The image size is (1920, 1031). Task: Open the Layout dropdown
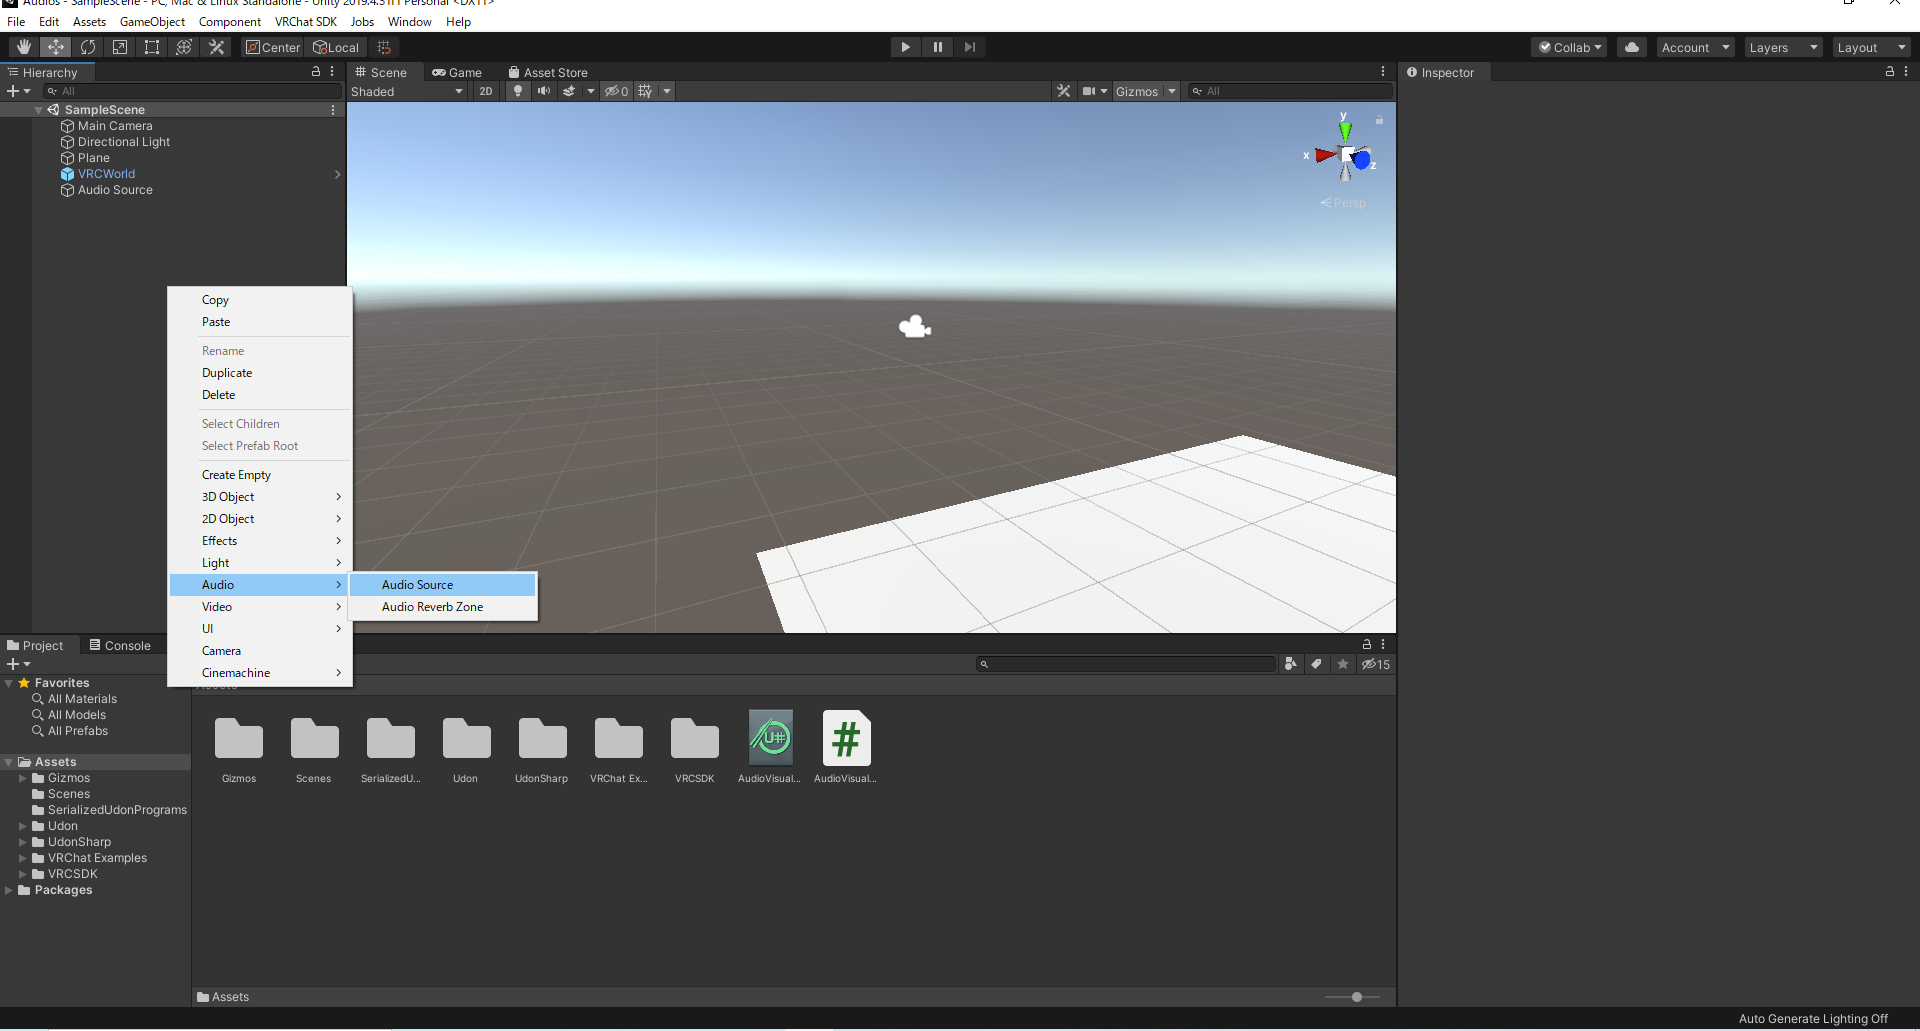click(1872, 47)
